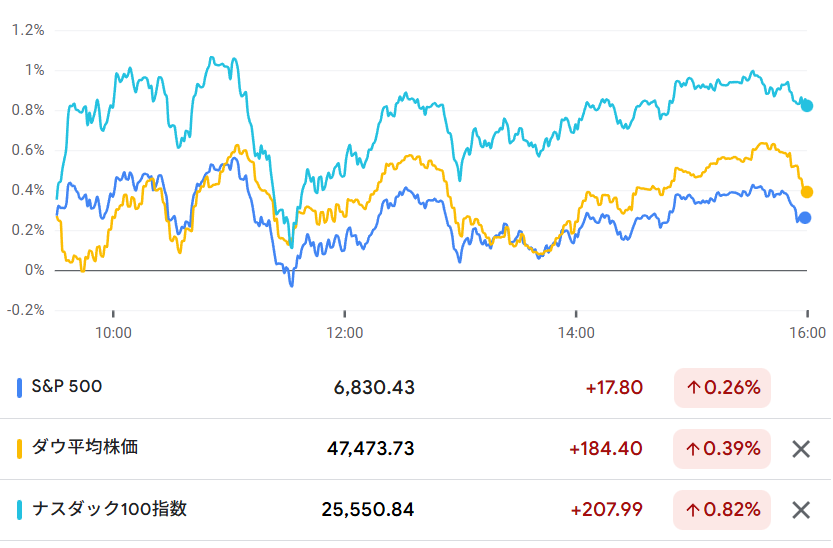Remove ダウ平均株価 from the comparison
Screen dimensions: 833x548
[800, 449]
